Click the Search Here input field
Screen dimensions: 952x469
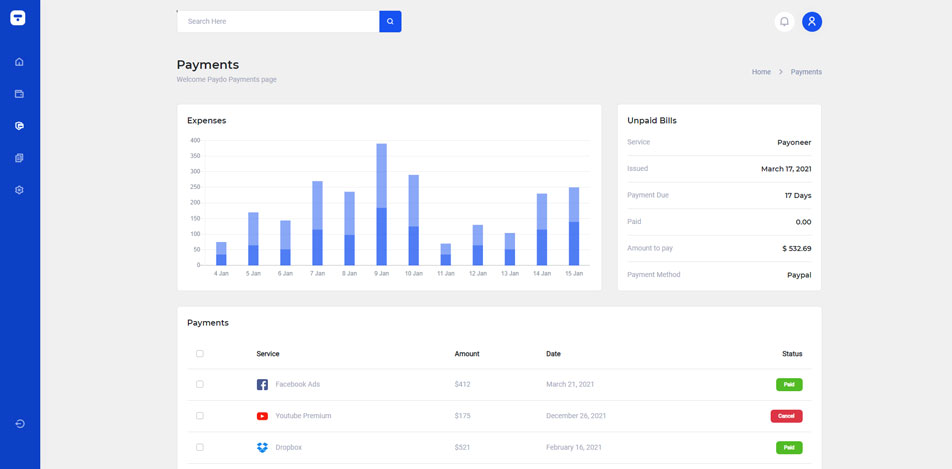click(278, 21)
